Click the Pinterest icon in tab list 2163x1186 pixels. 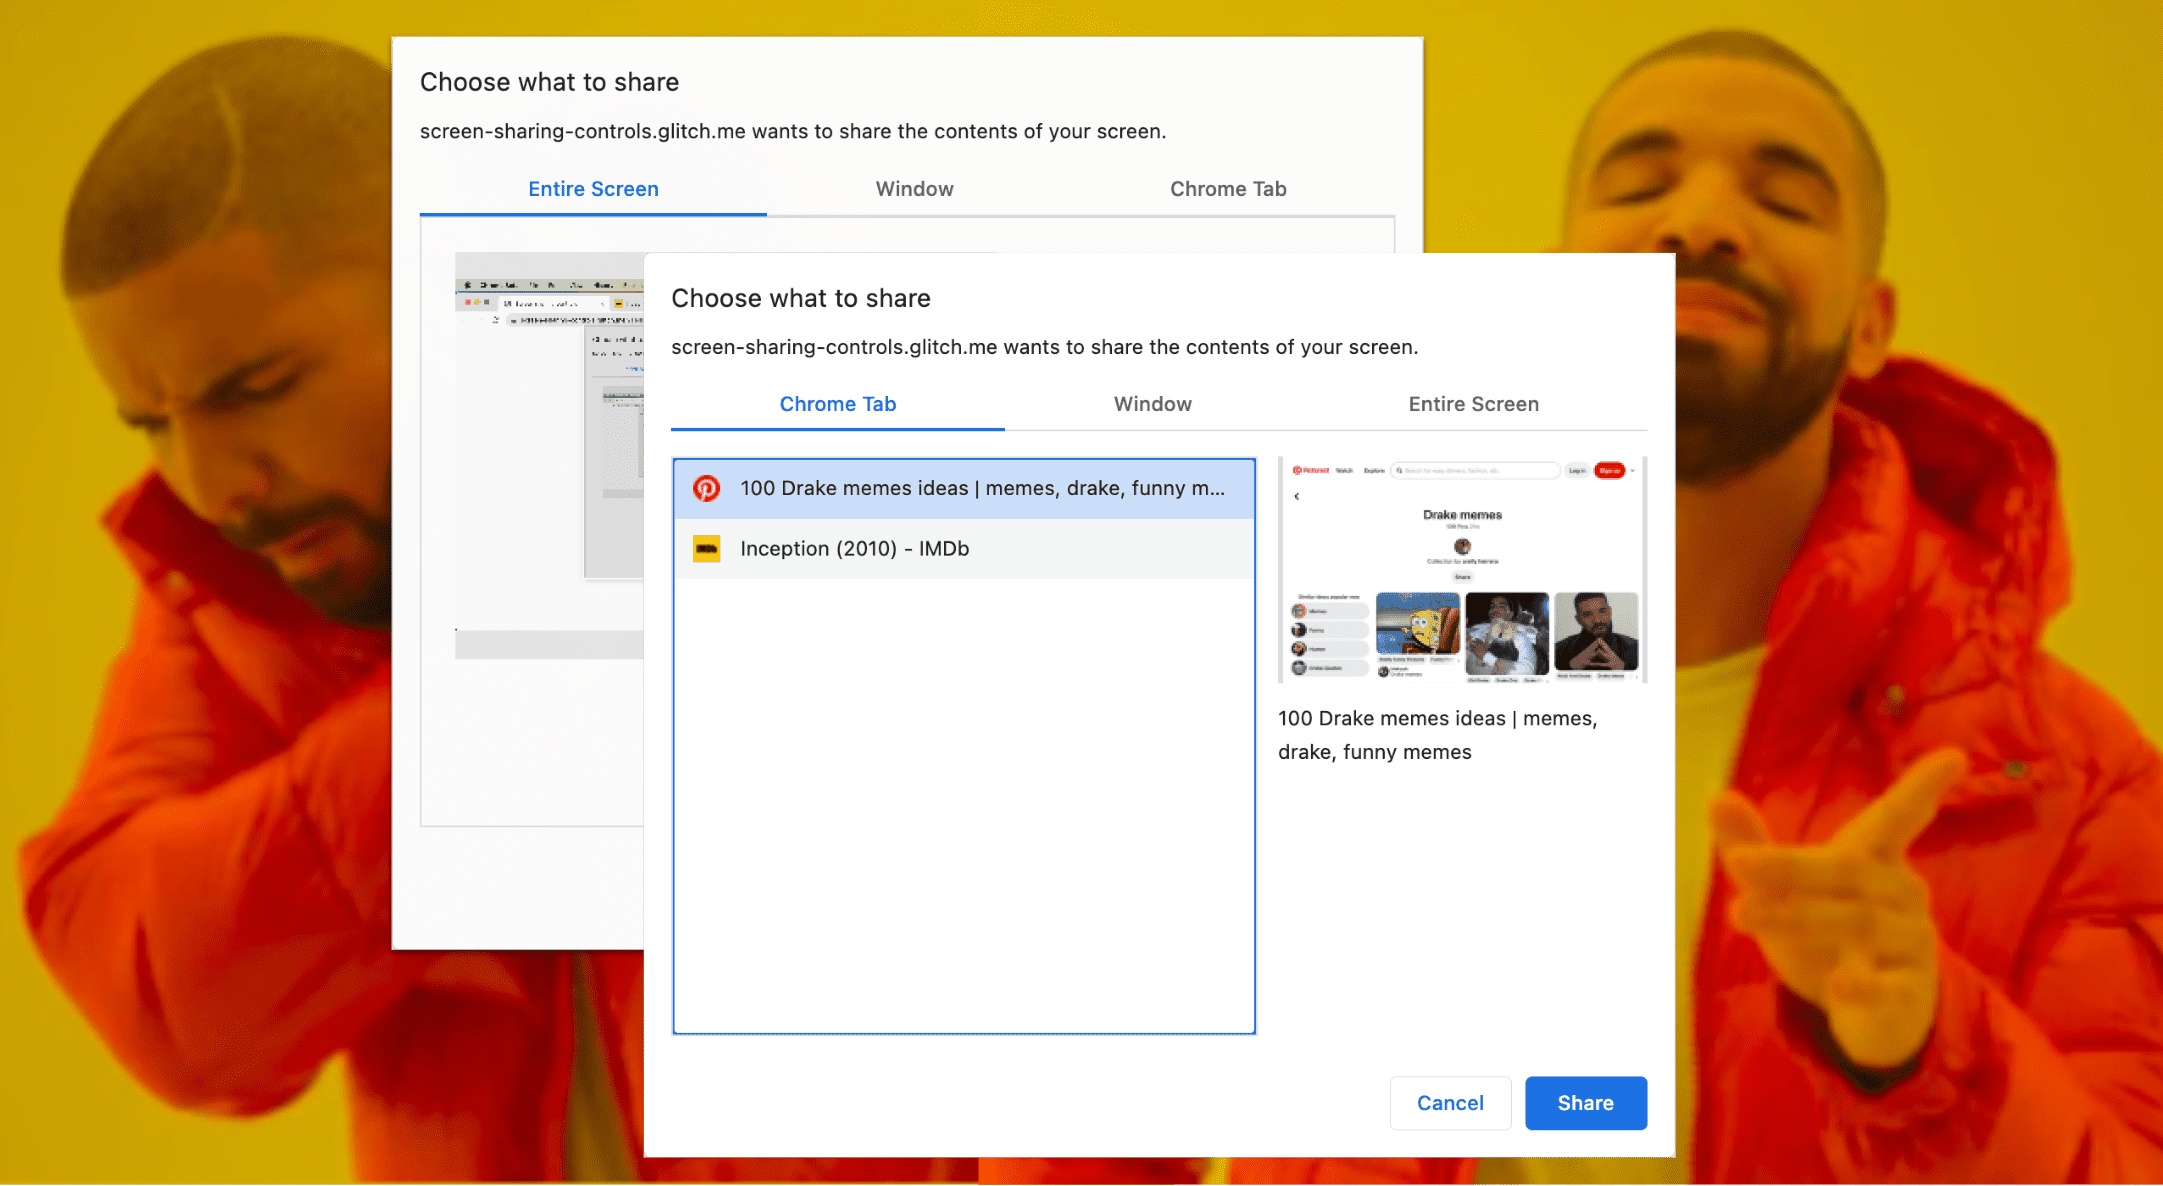pos(707,488)
